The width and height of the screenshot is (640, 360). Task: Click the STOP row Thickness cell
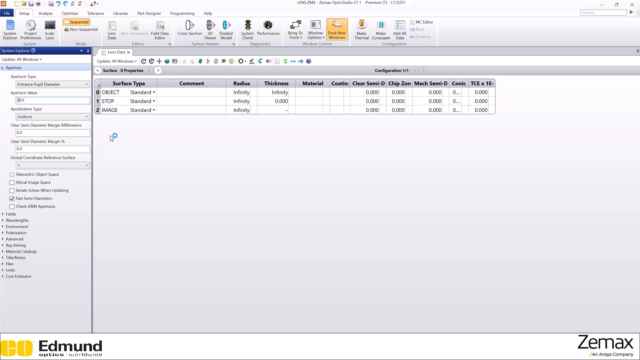pos(276,101)
